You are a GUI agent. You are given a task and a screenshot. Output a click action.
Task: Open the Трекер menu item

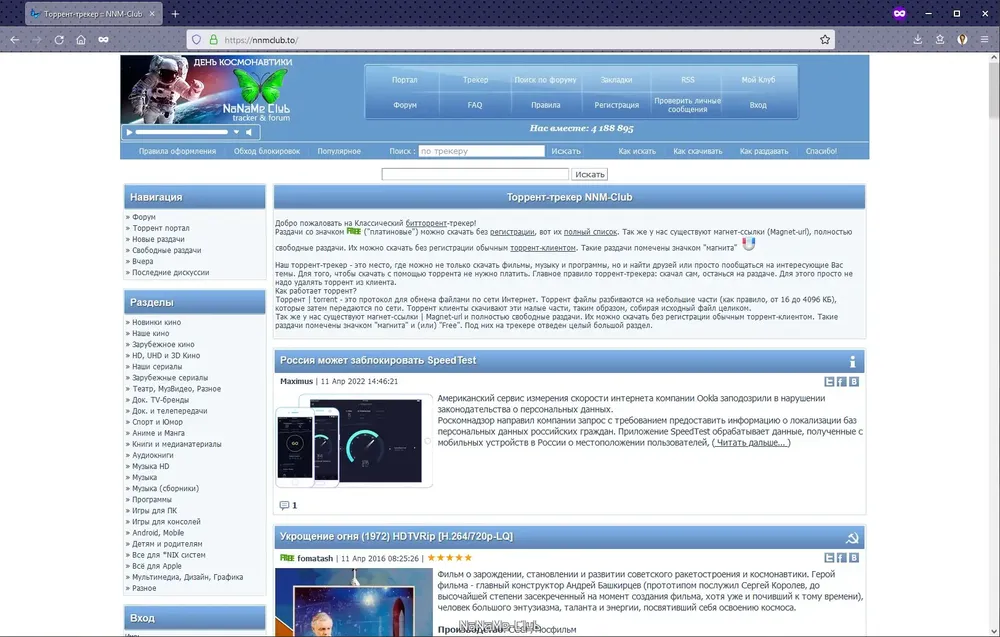[x=475, y=80]
